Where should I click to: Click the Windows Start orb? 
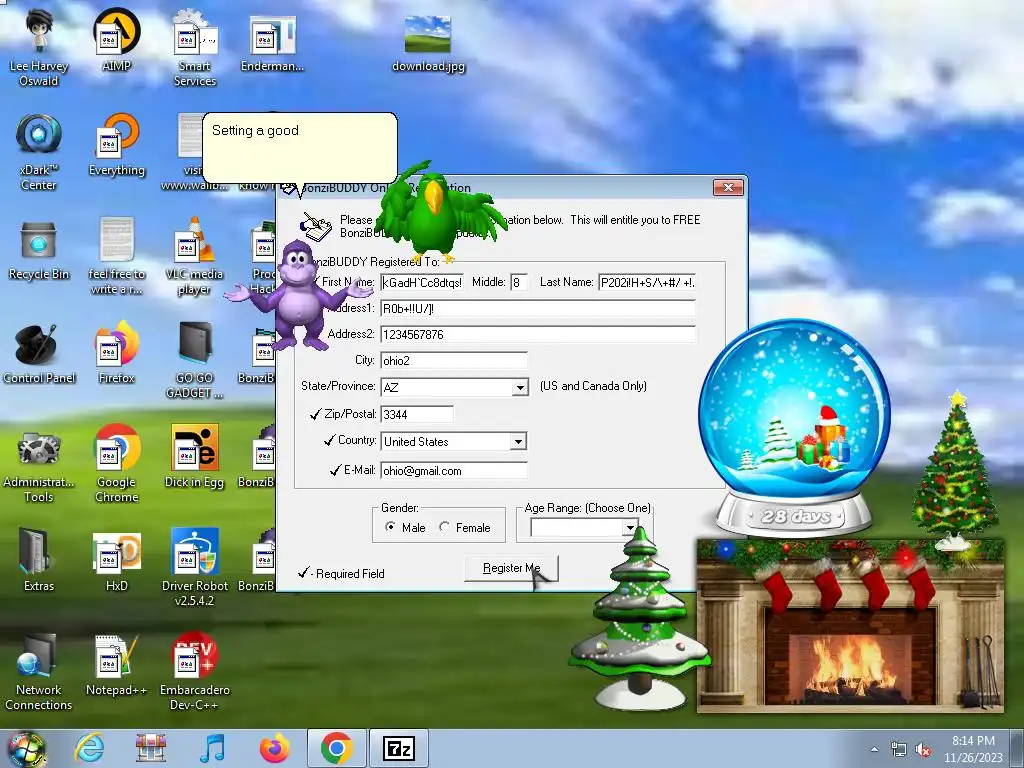[x=27, y=749]
